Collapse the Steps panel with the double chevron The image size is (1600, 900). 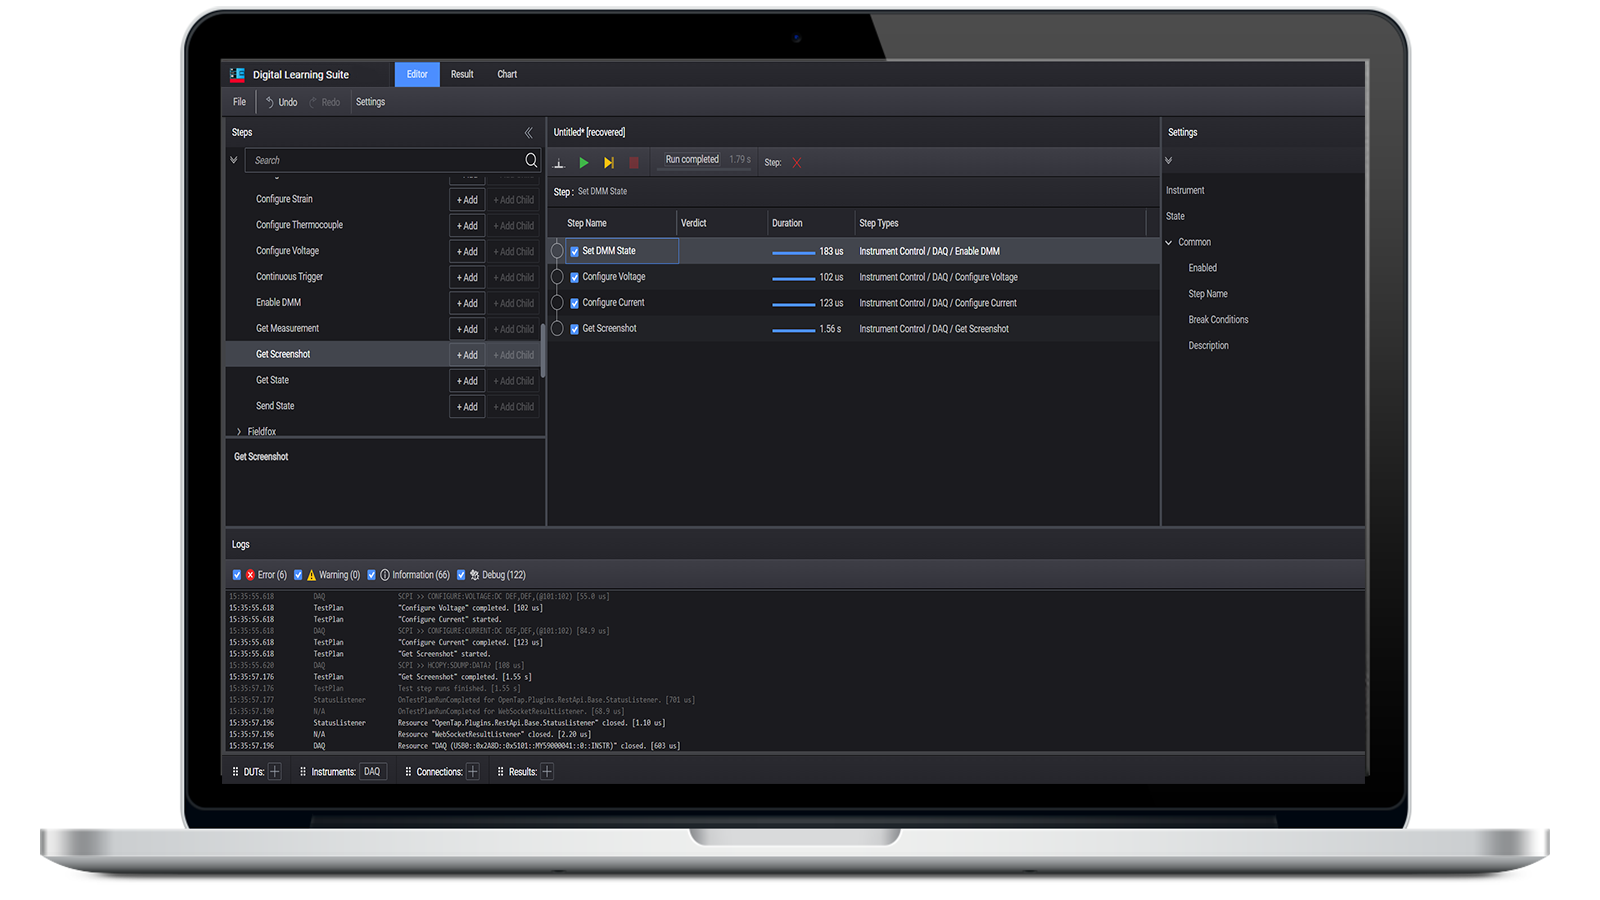529,131
